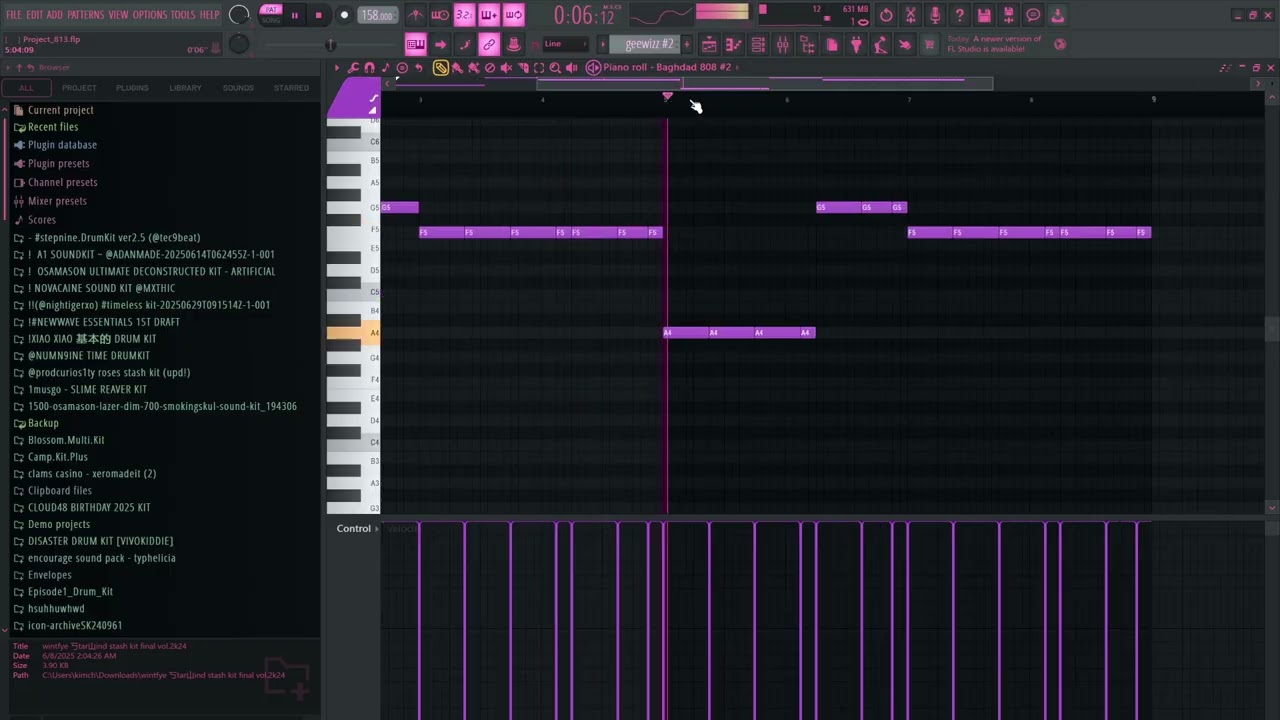Toggle the metronome button
The image size is (1280, 720).
[x=415, y=15]
